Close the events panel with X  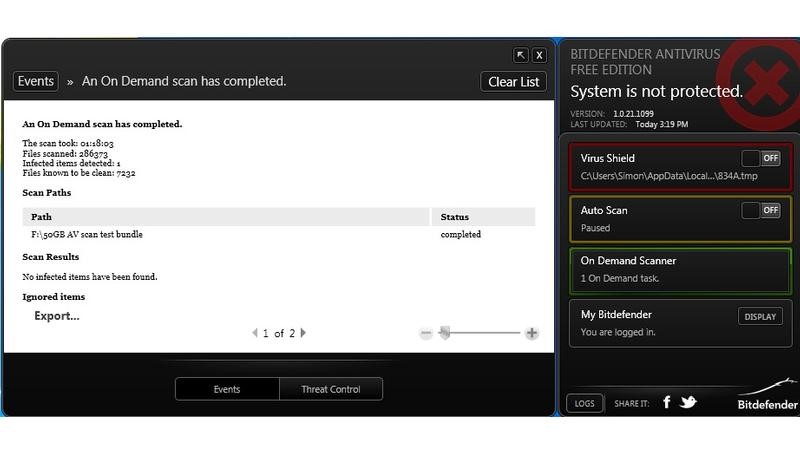click(539, 55)
